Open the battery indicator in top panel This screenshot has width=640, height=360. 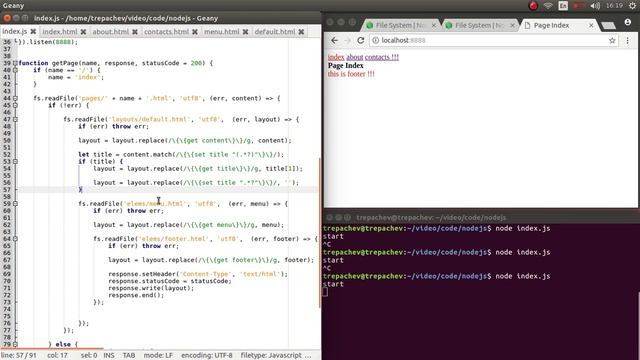(x=578, y=6)
